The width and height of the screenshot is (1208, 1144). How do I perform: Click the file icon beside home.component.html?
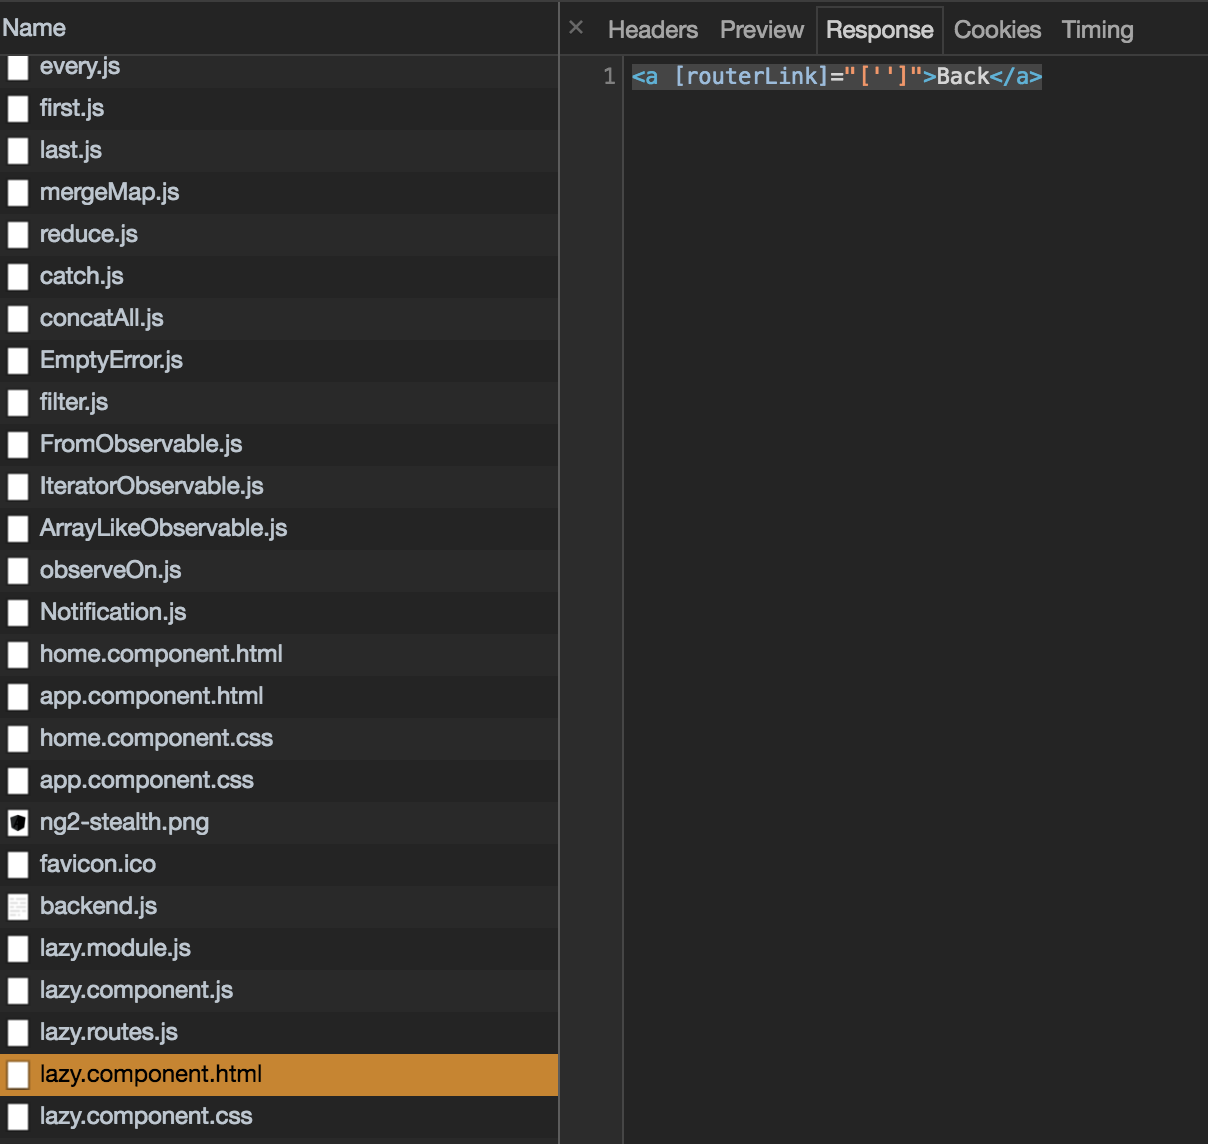click(18, 655)
